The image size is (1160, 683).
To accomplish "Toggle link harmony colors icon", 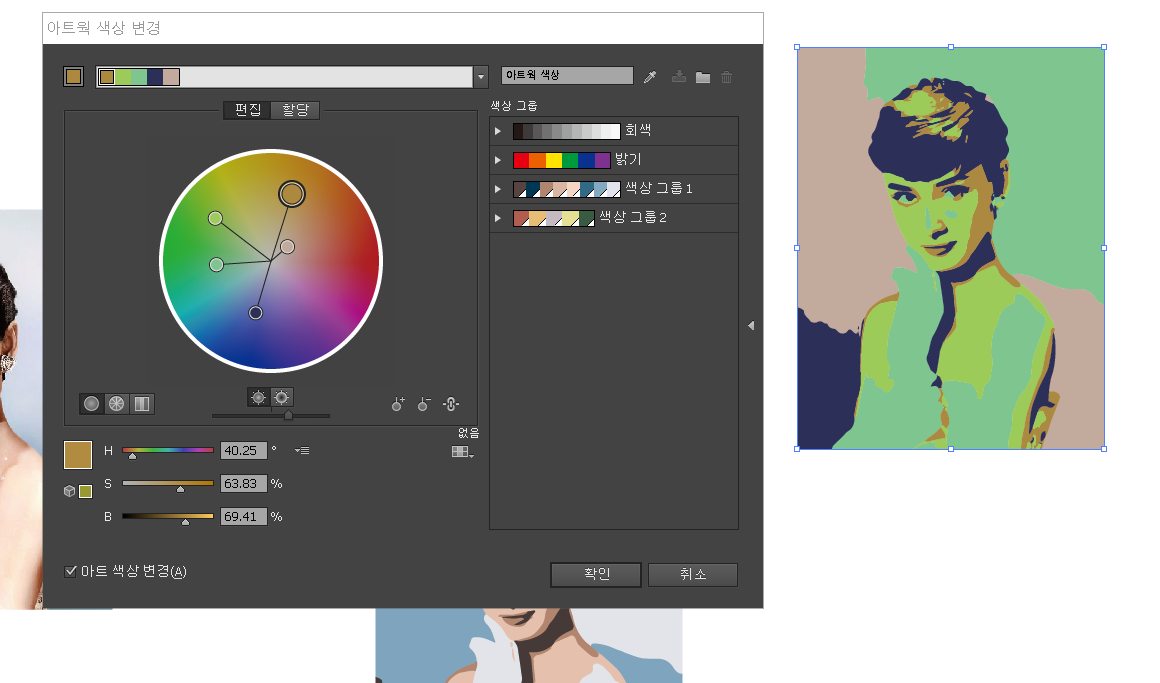I will point(451,403).
